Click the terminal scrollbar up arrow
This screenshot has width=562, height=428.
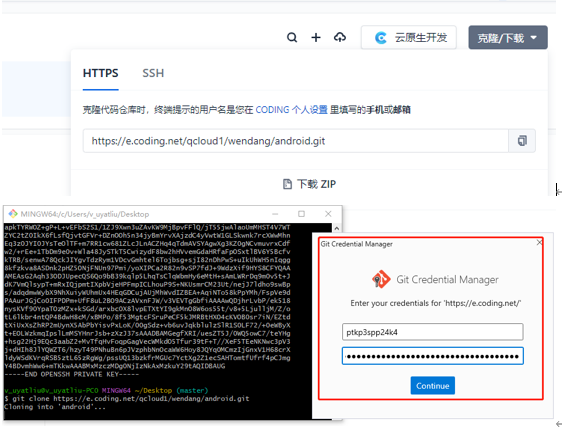(x=337, y=228)
